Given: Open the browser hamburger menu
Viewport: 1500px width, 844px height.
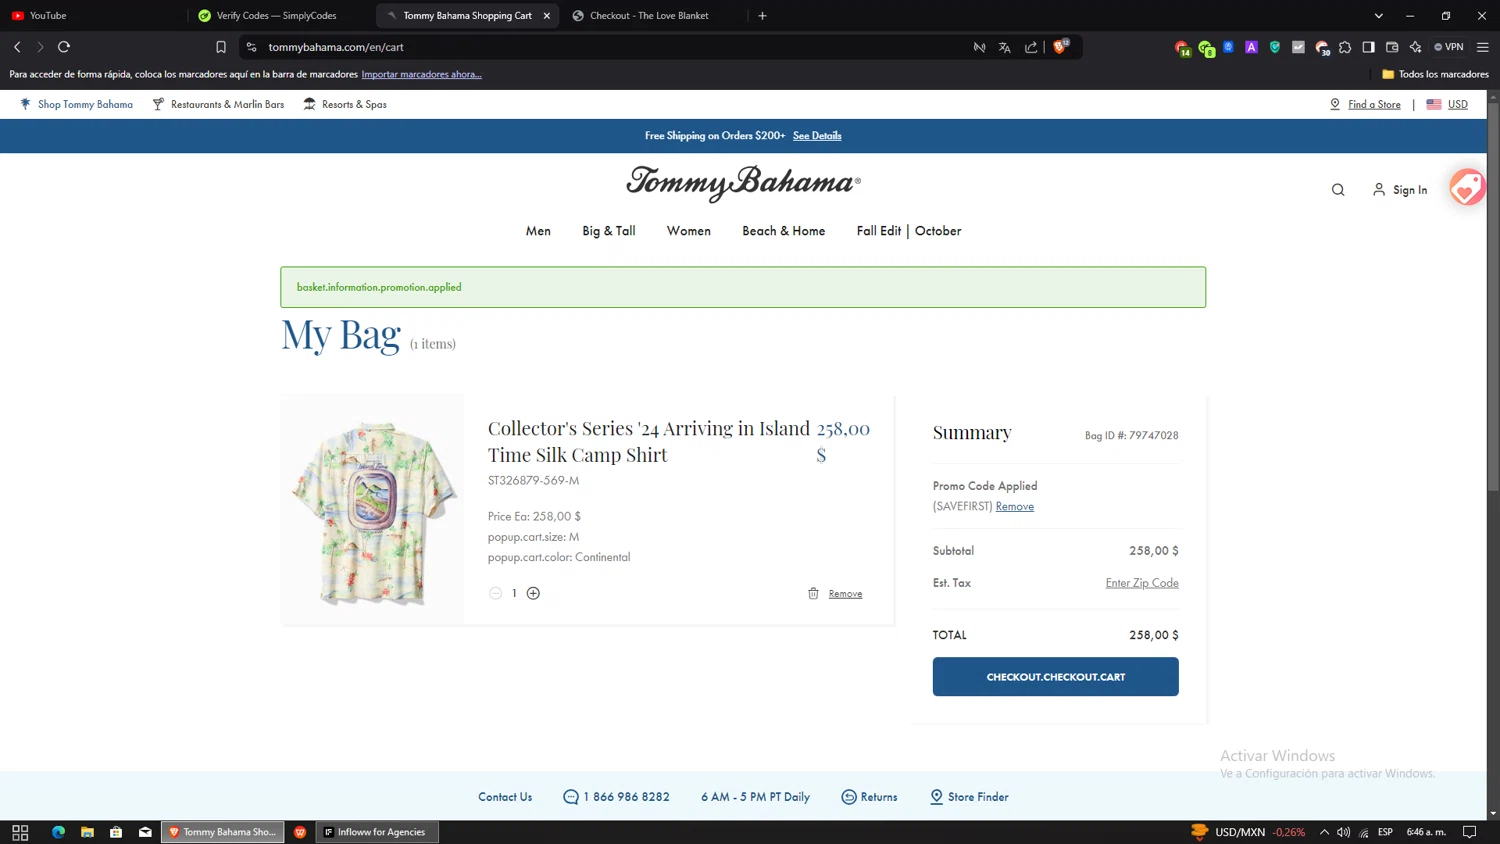Looking at the screenshot, I should pyautogui.click(x=1483, y=47).
